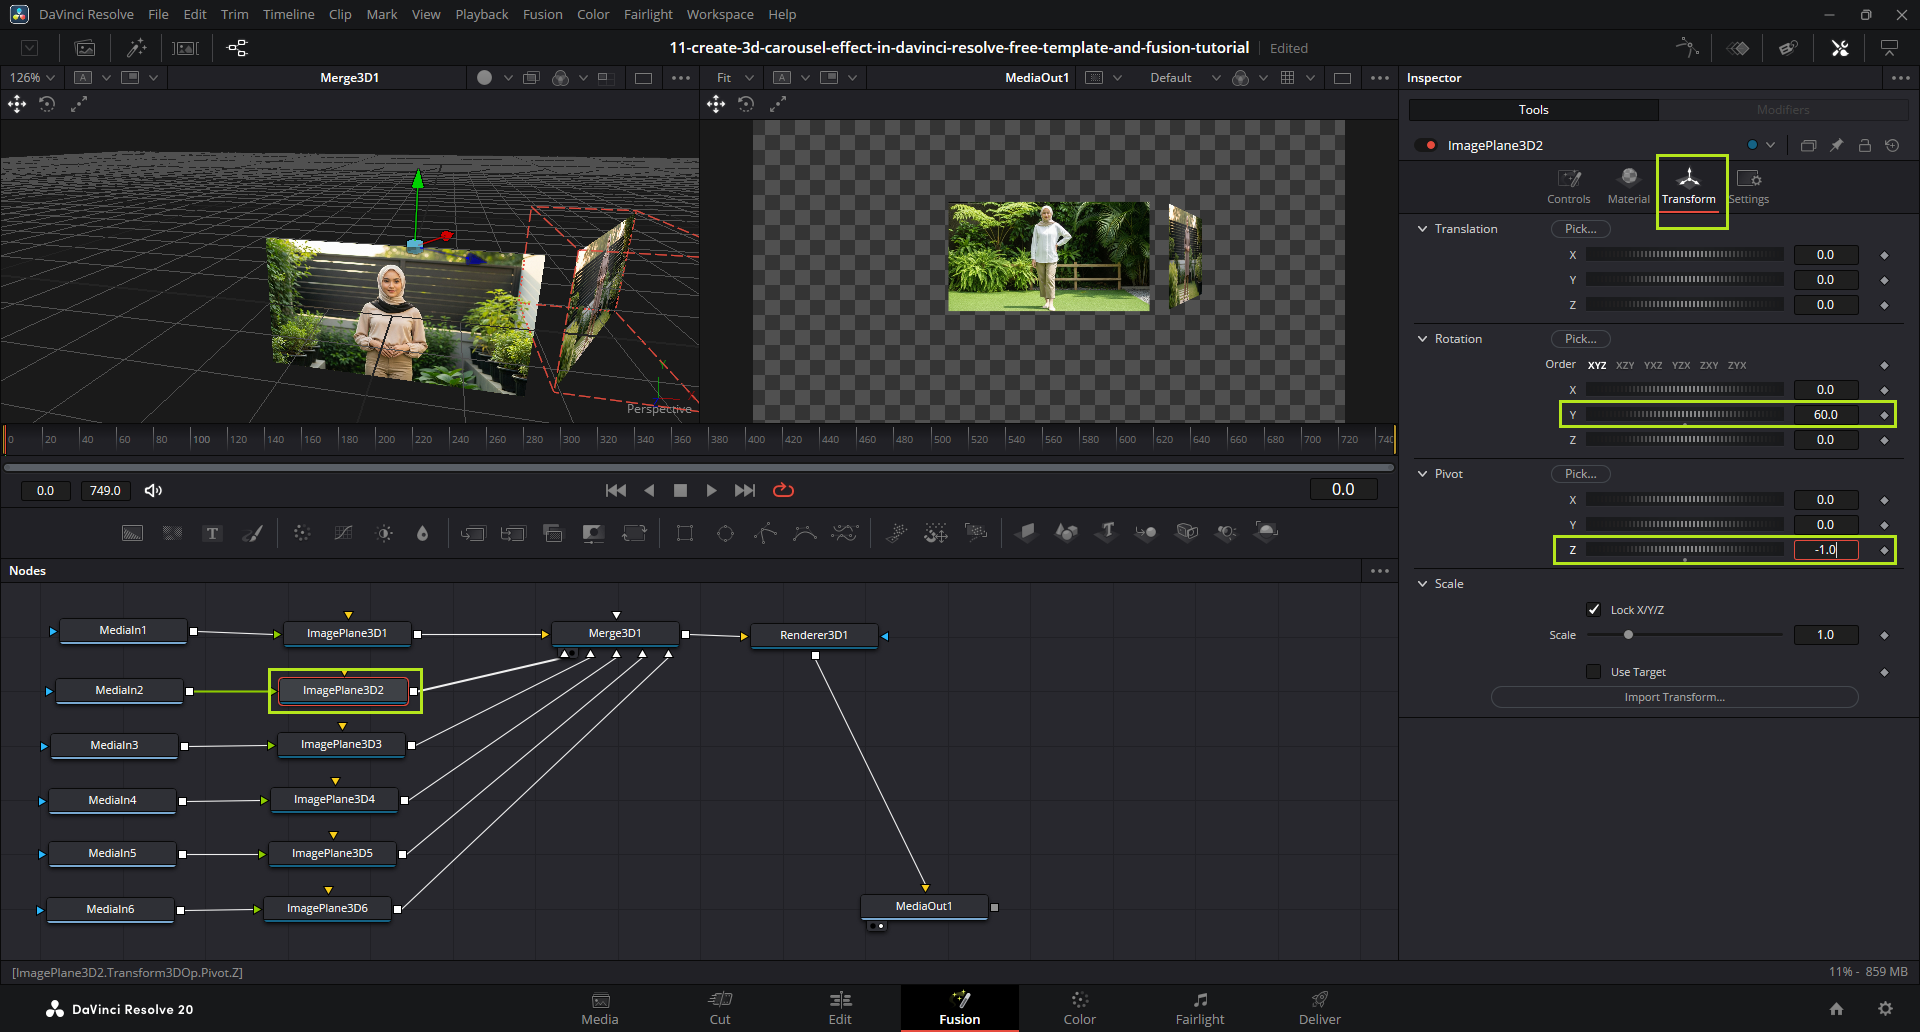Click the Scale slider handle
Image resolution: width=1920 pixels, height=1032 pixels.
[1628, 635]
